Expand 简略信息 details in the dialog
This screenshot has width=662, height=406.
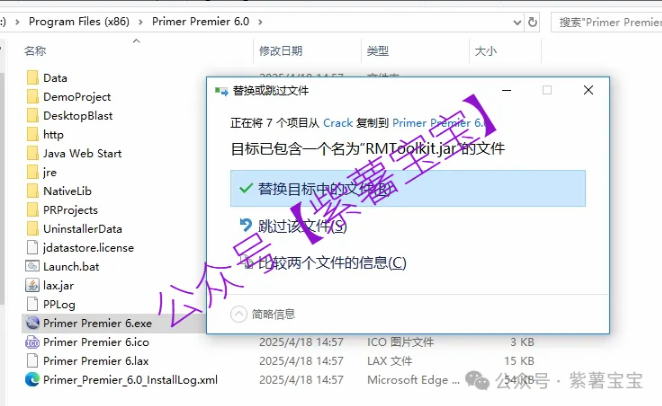tap(239, 314)
